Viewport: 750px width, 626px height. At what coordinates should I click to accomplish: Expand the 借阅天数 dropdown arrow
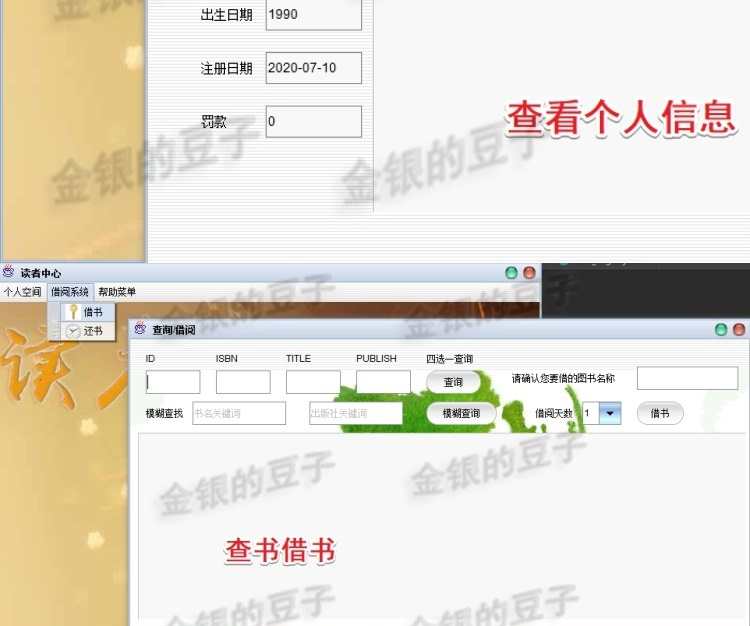(610, 413)
